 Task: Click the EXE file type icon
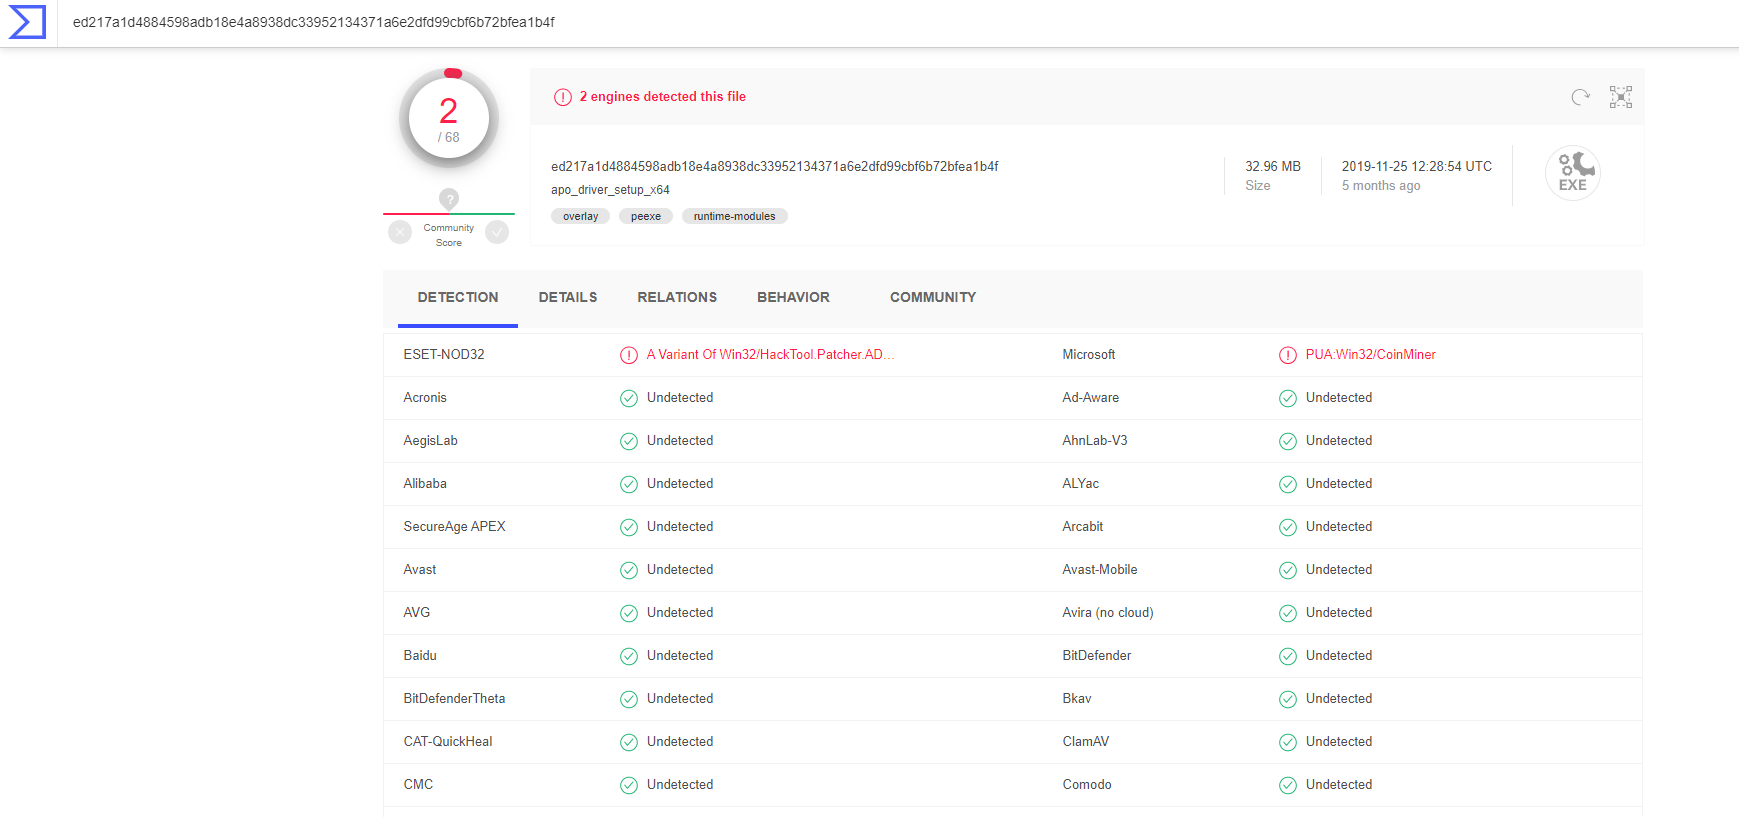tap(1573, 173)
